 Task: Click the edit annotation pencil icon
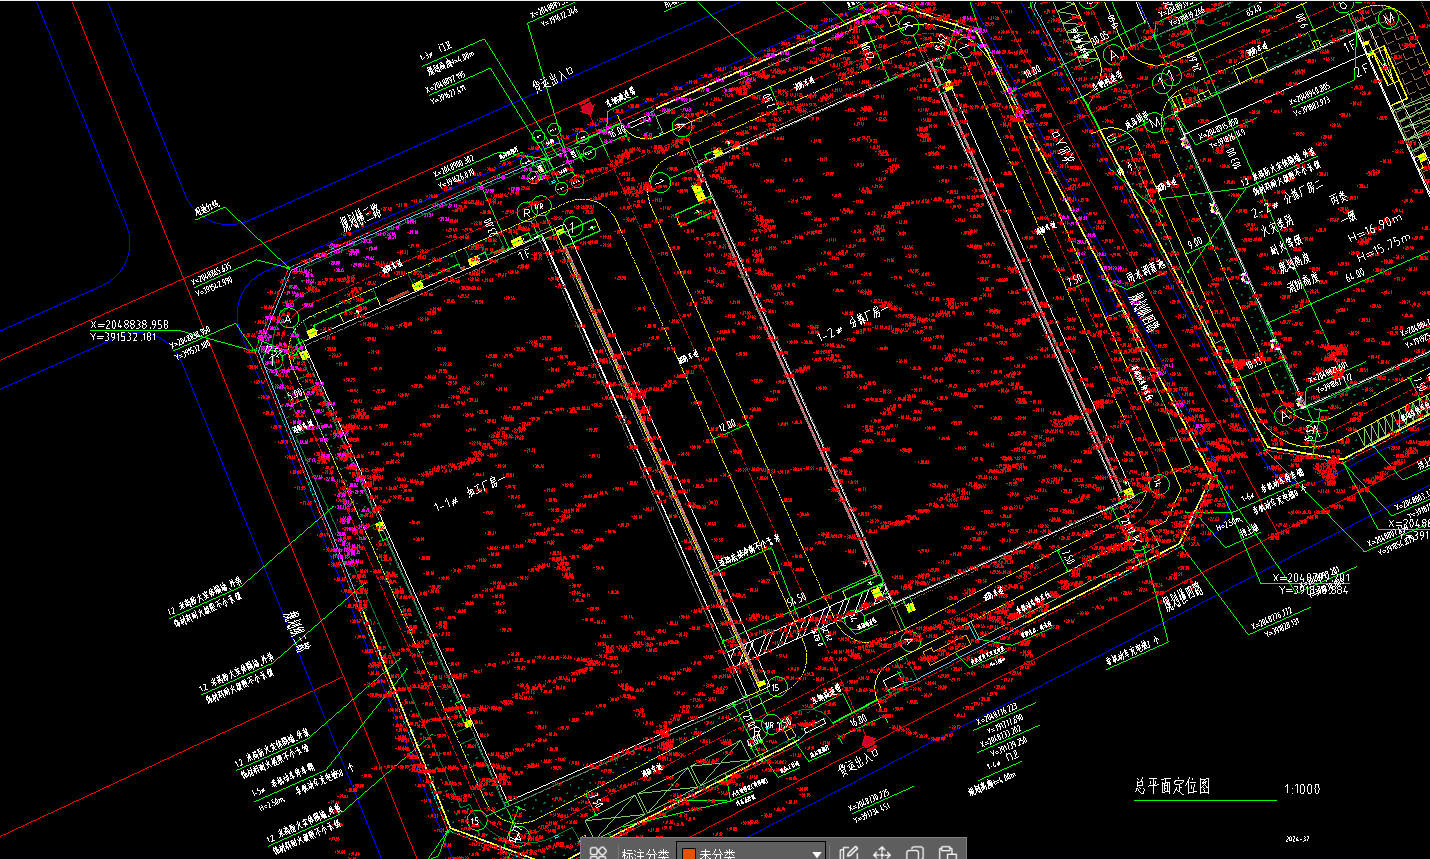point(849,853)
